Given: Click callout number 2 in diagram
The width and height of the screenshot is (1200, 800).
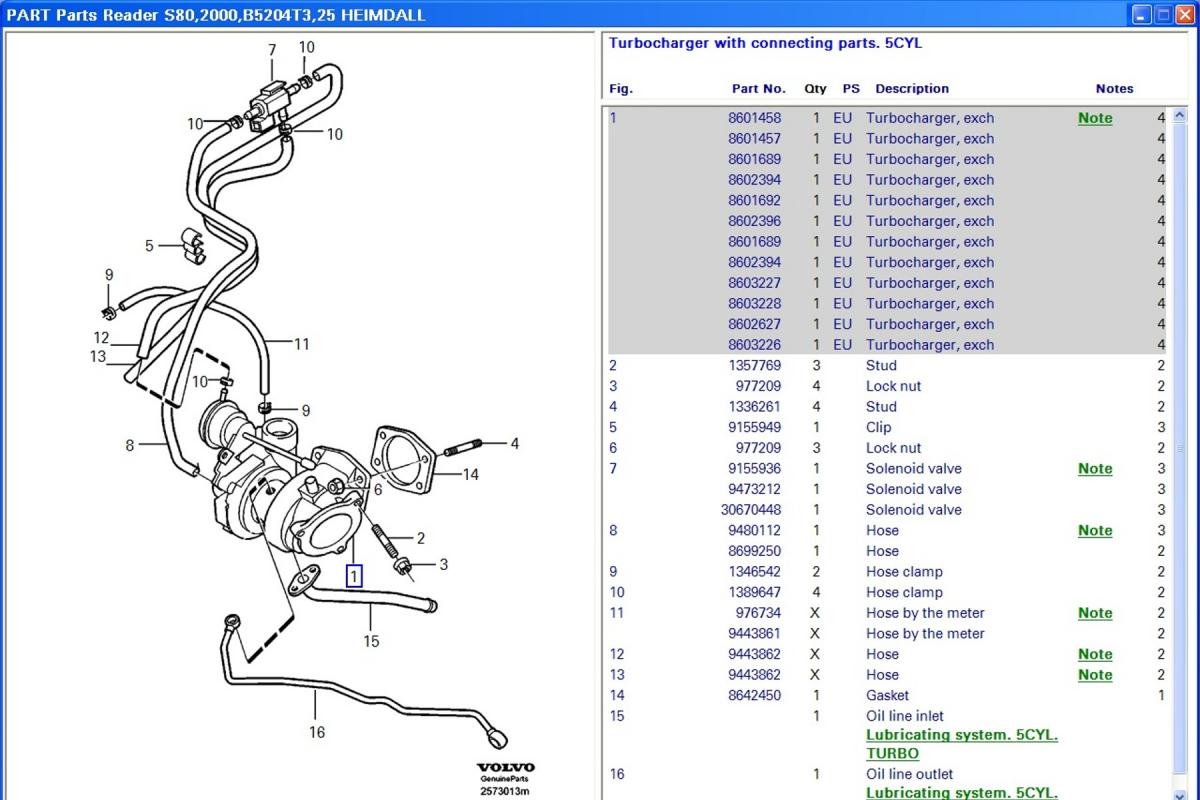Looking at the screenshot, I should (x=421, y=538).
